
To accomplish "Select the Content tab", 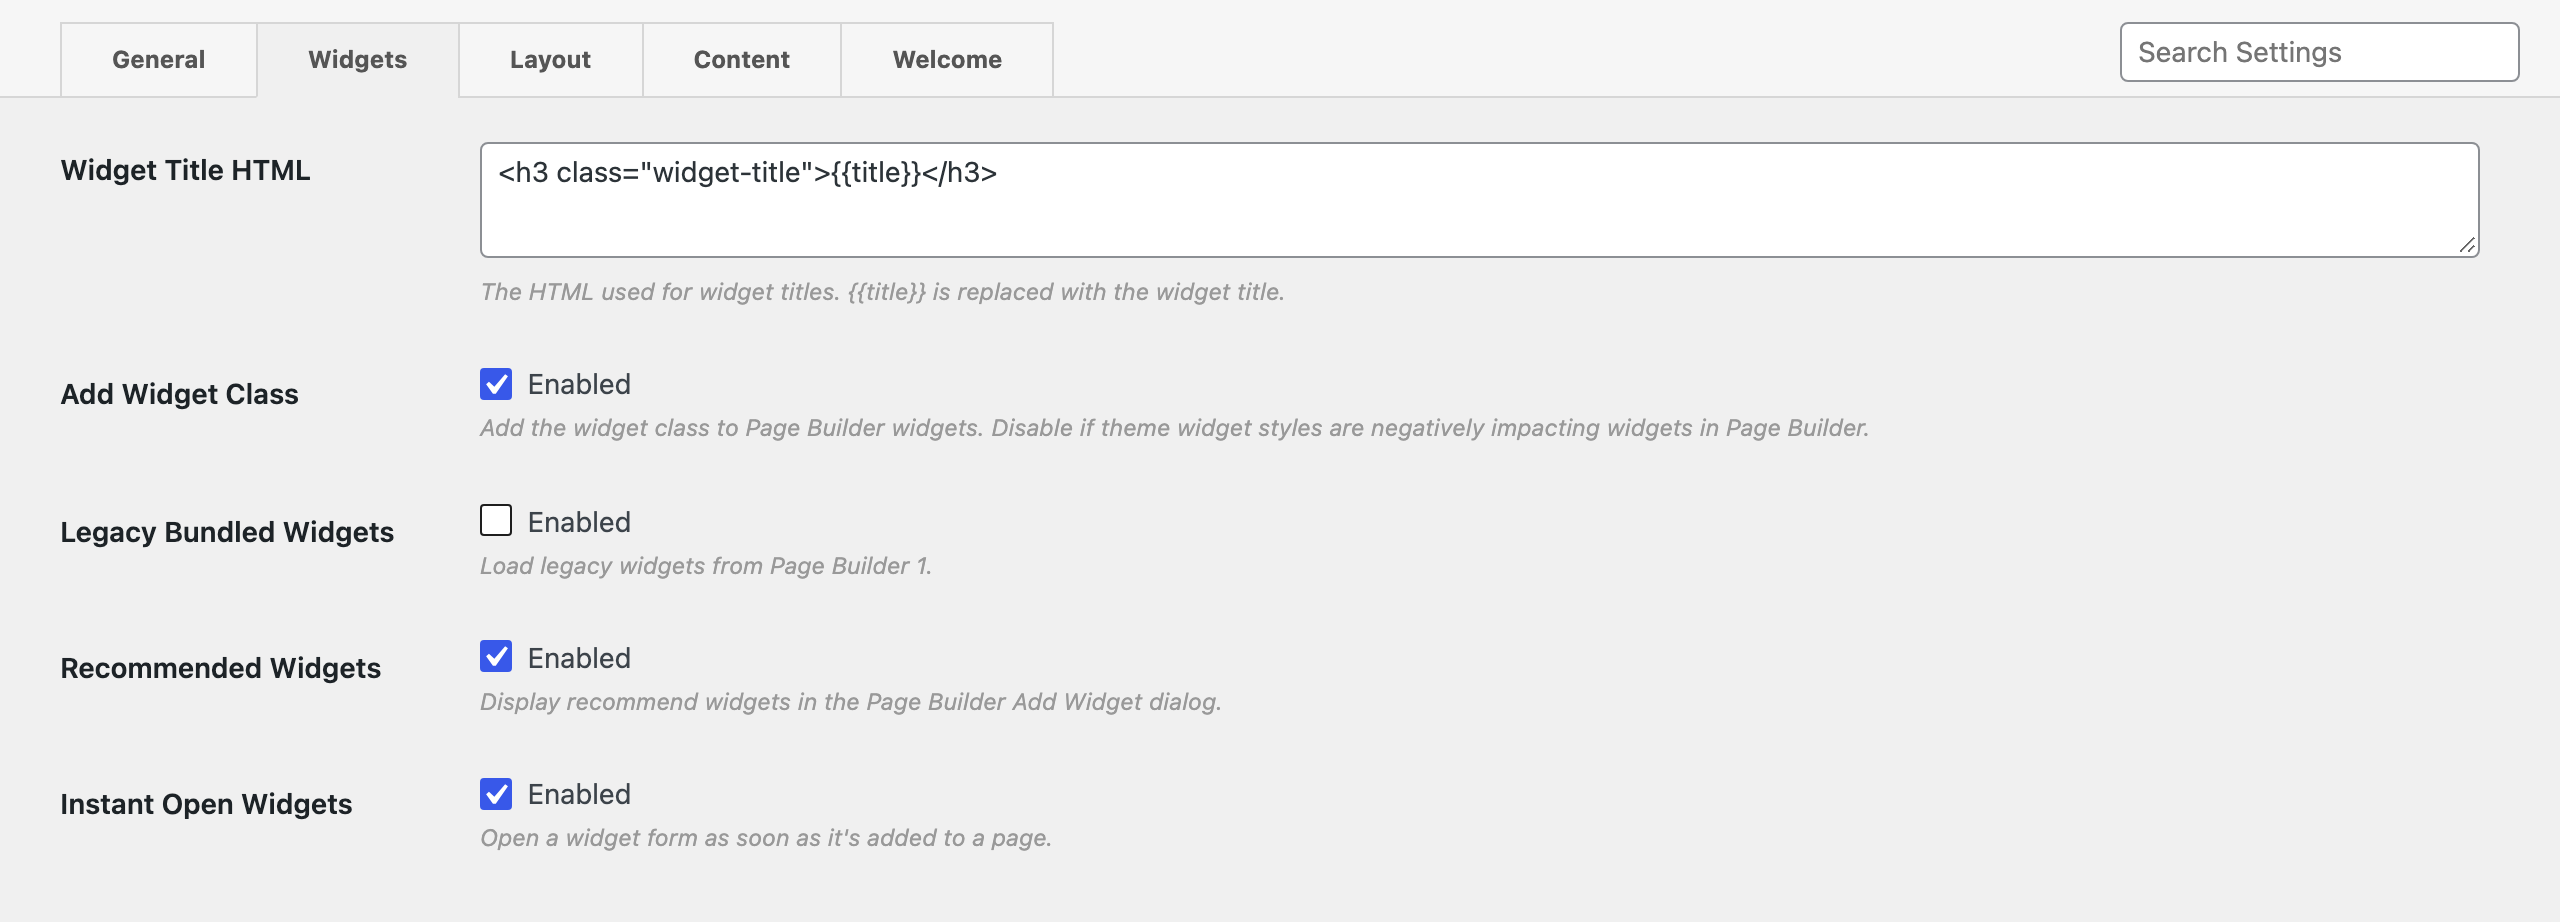I will (742, 60).
